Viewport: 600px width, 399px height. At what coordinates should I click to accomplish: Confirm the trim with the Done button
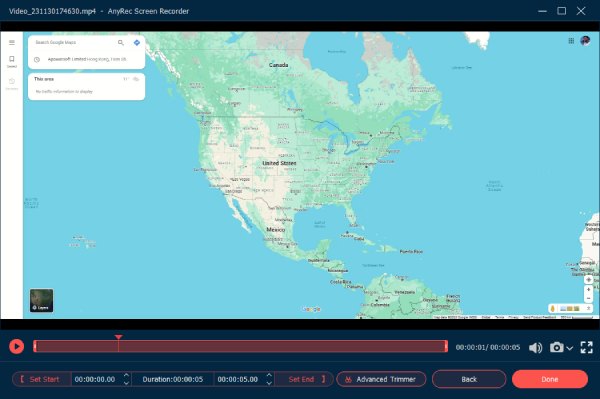click(x=550, y=379)
